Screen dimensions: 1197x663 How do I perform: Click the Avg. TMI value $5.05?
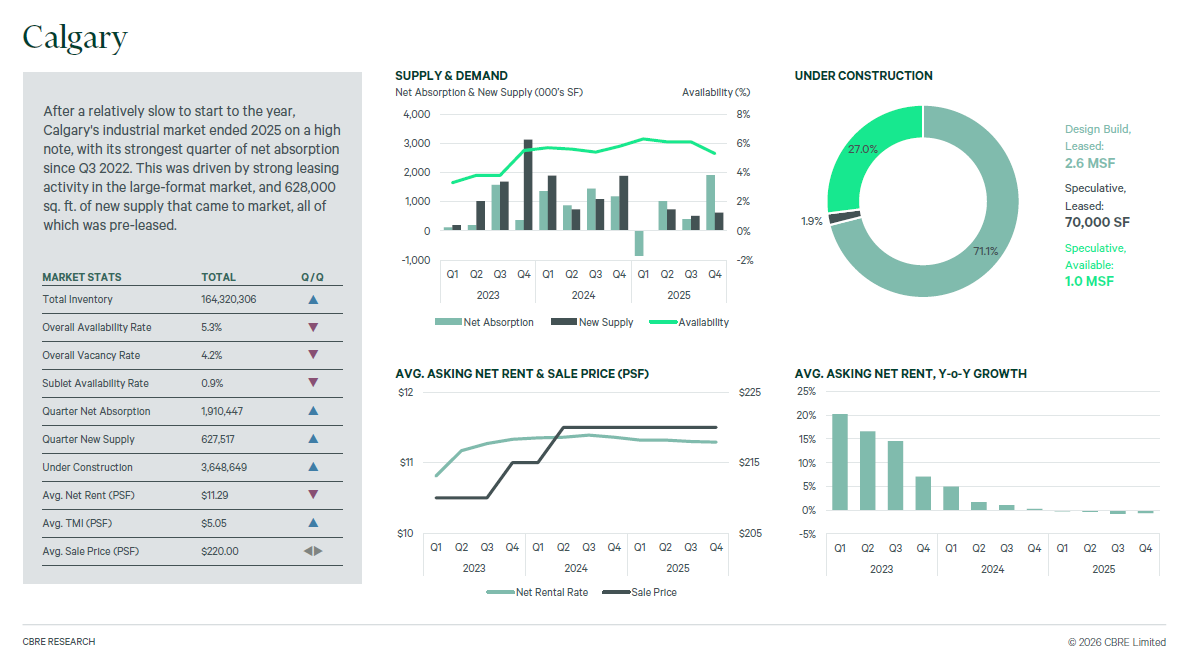pos(214,523)
